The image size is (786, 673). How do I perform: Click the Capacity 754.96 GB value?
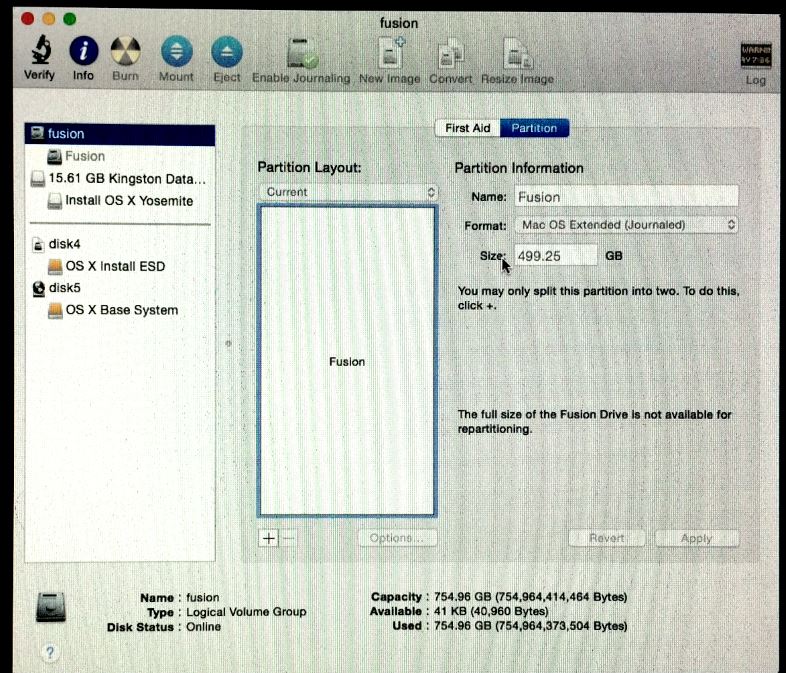[x=530, y=597]
